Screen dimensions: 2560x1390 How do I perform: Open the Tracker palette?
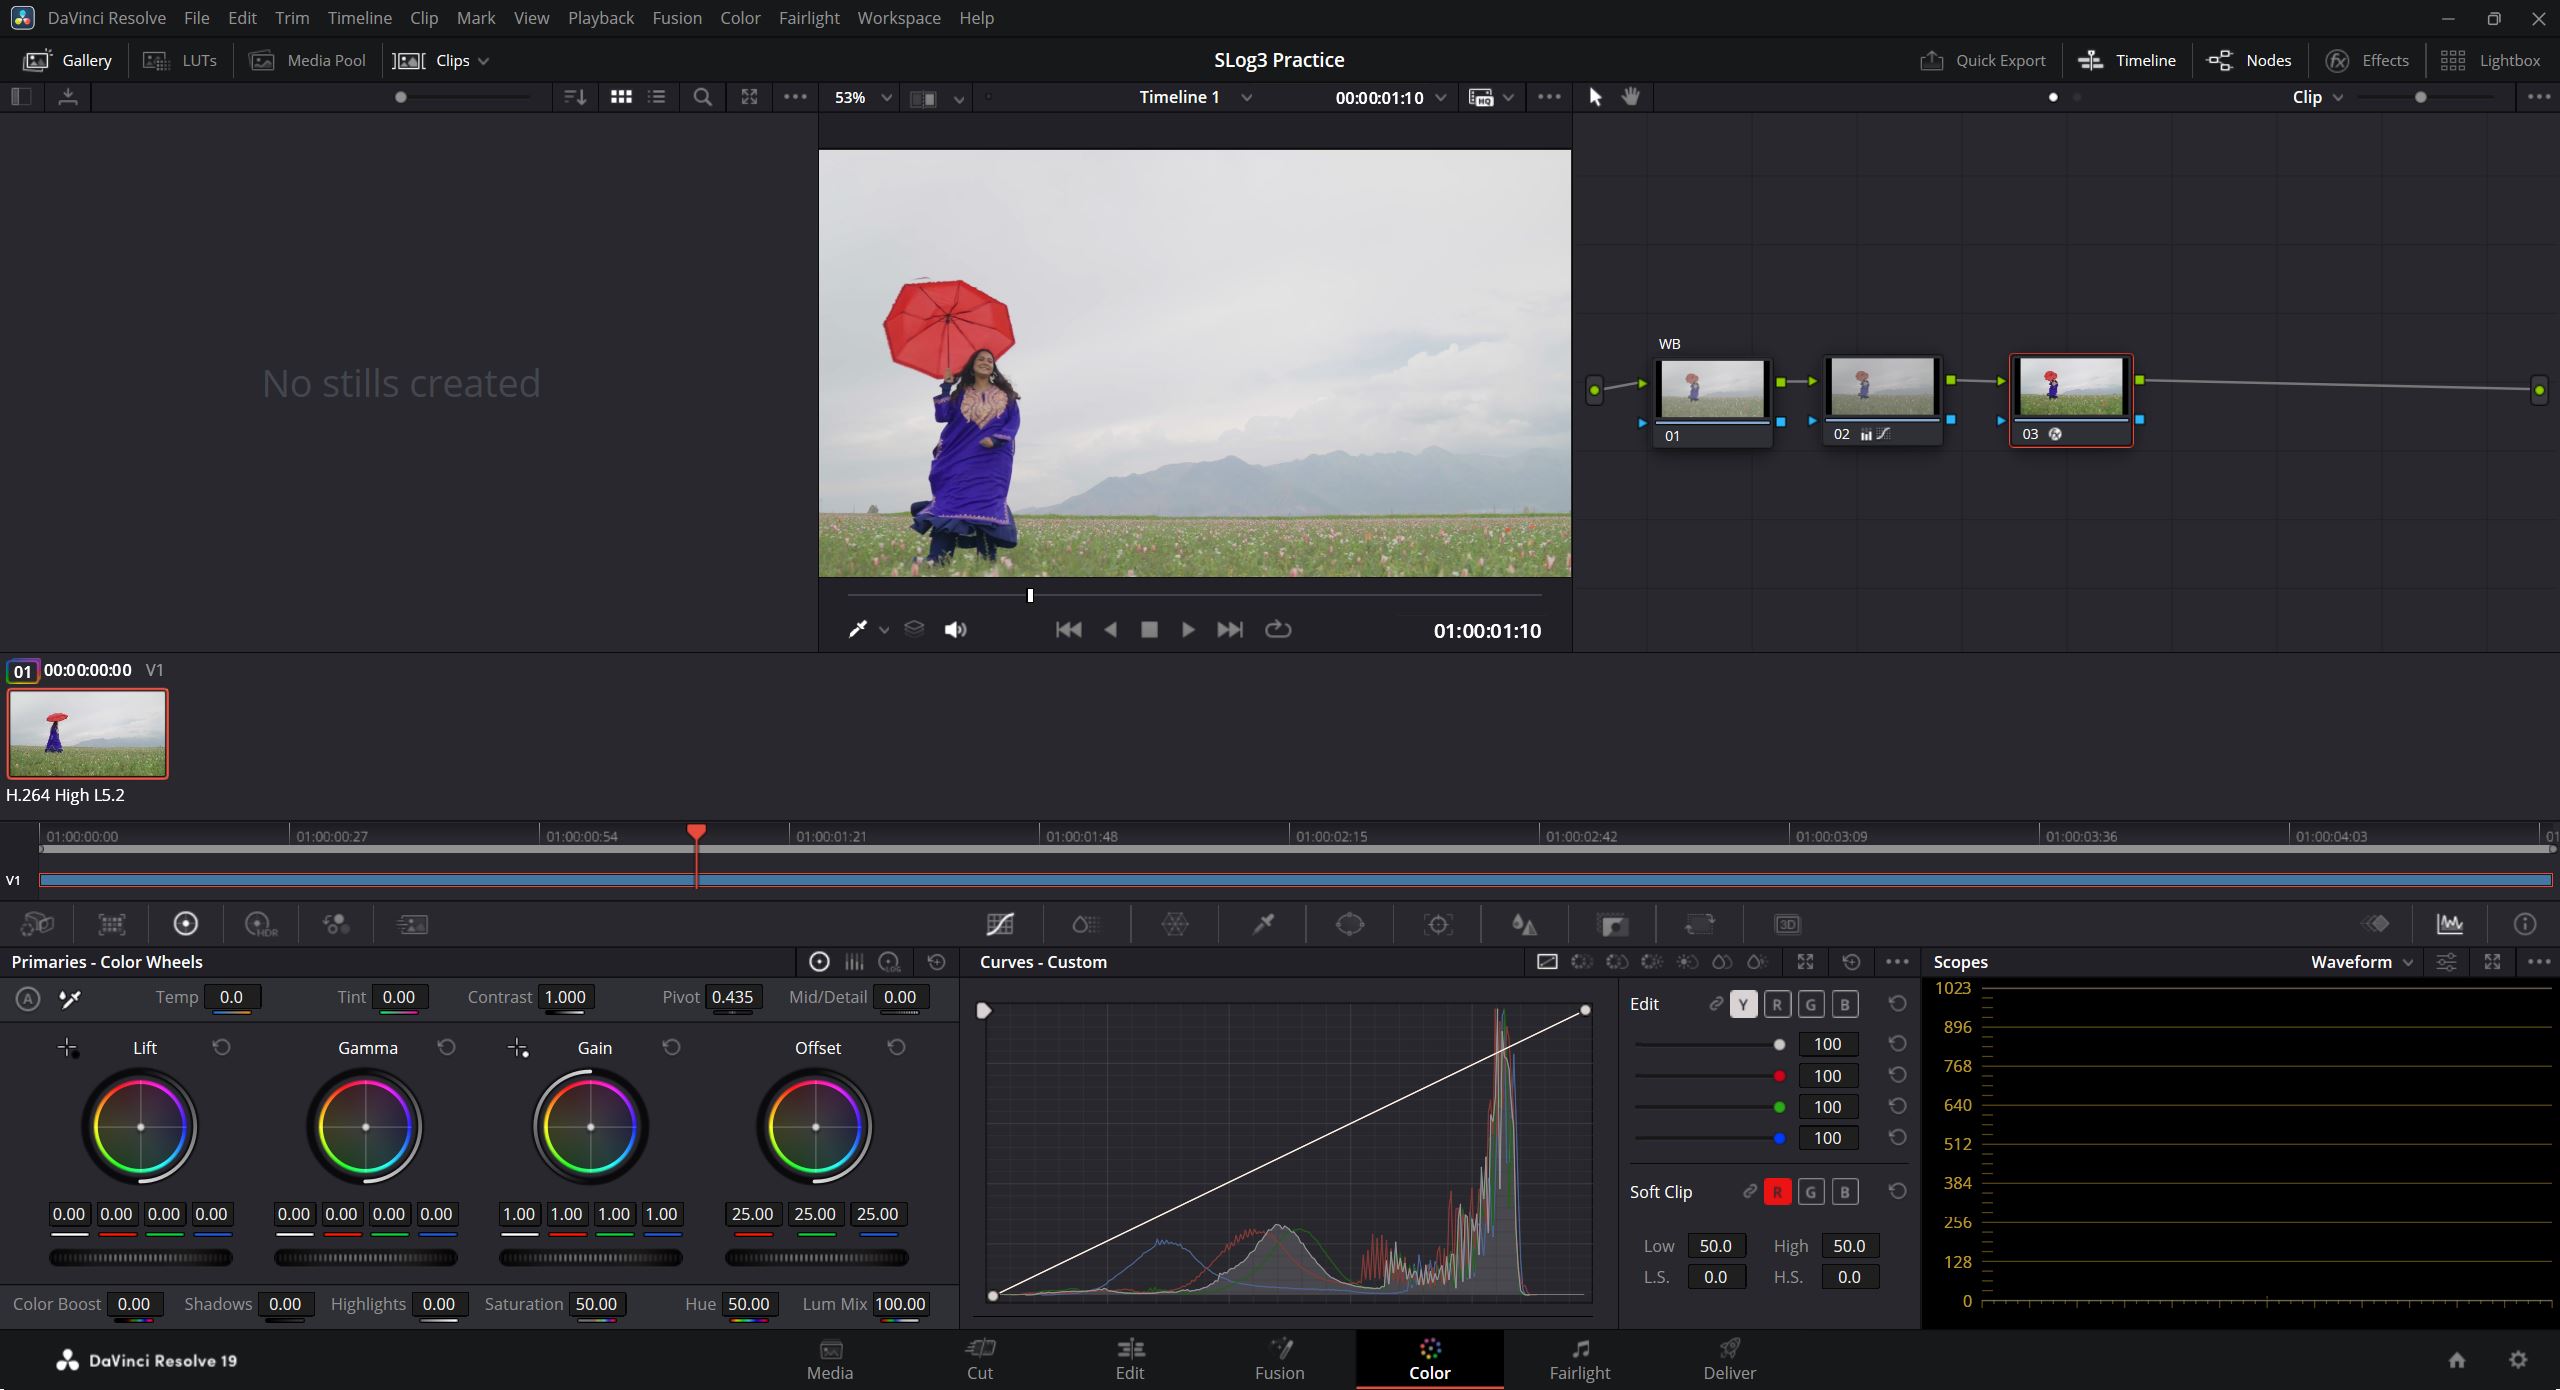click(1438, 924)
